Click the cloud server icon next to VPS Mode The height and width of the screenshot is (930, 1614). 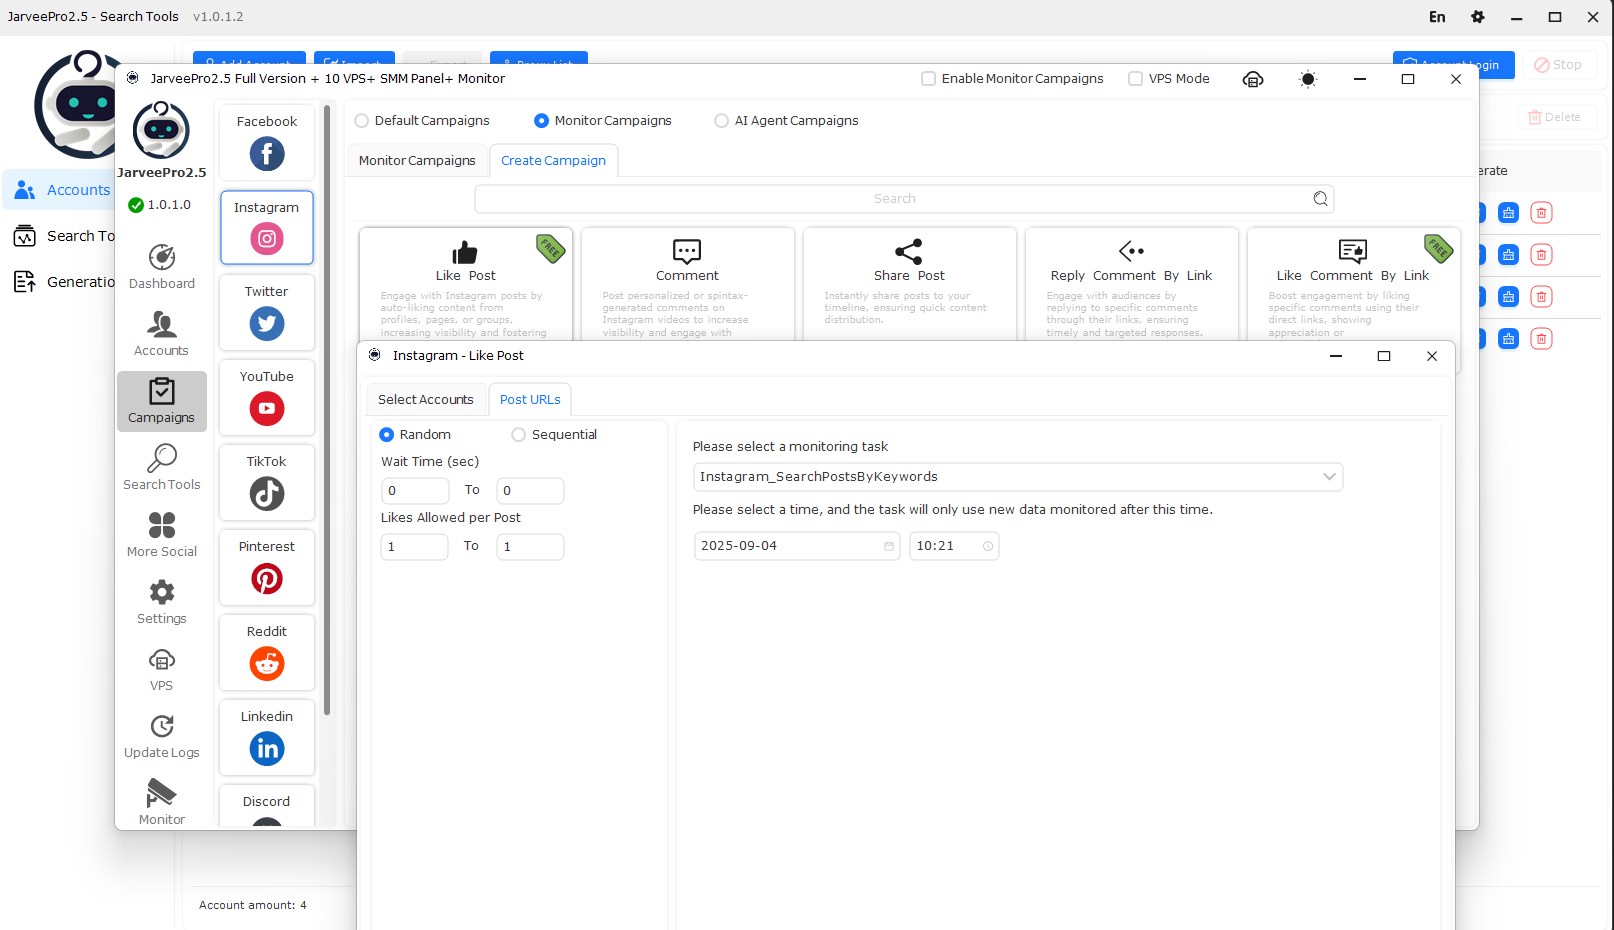[1253, 79]
